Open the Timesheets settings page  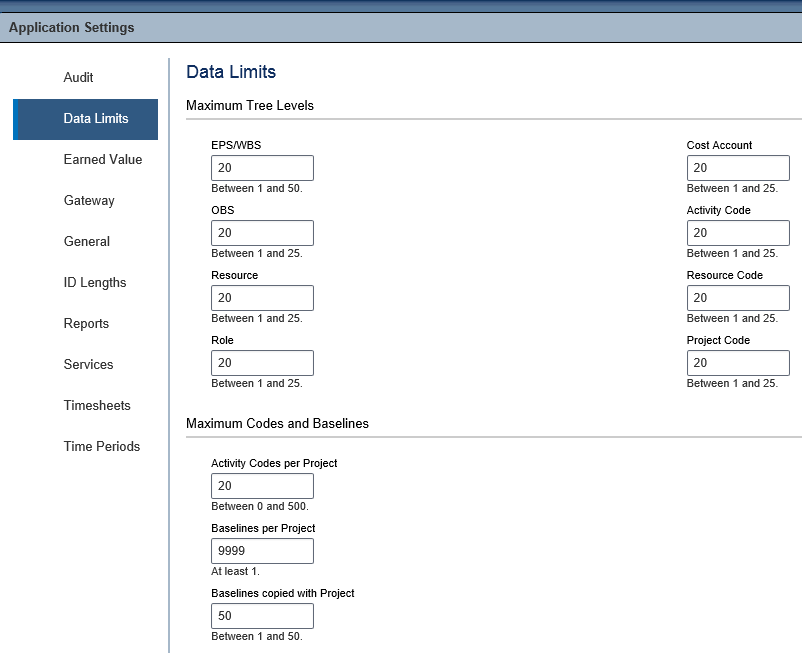[96, 405]
